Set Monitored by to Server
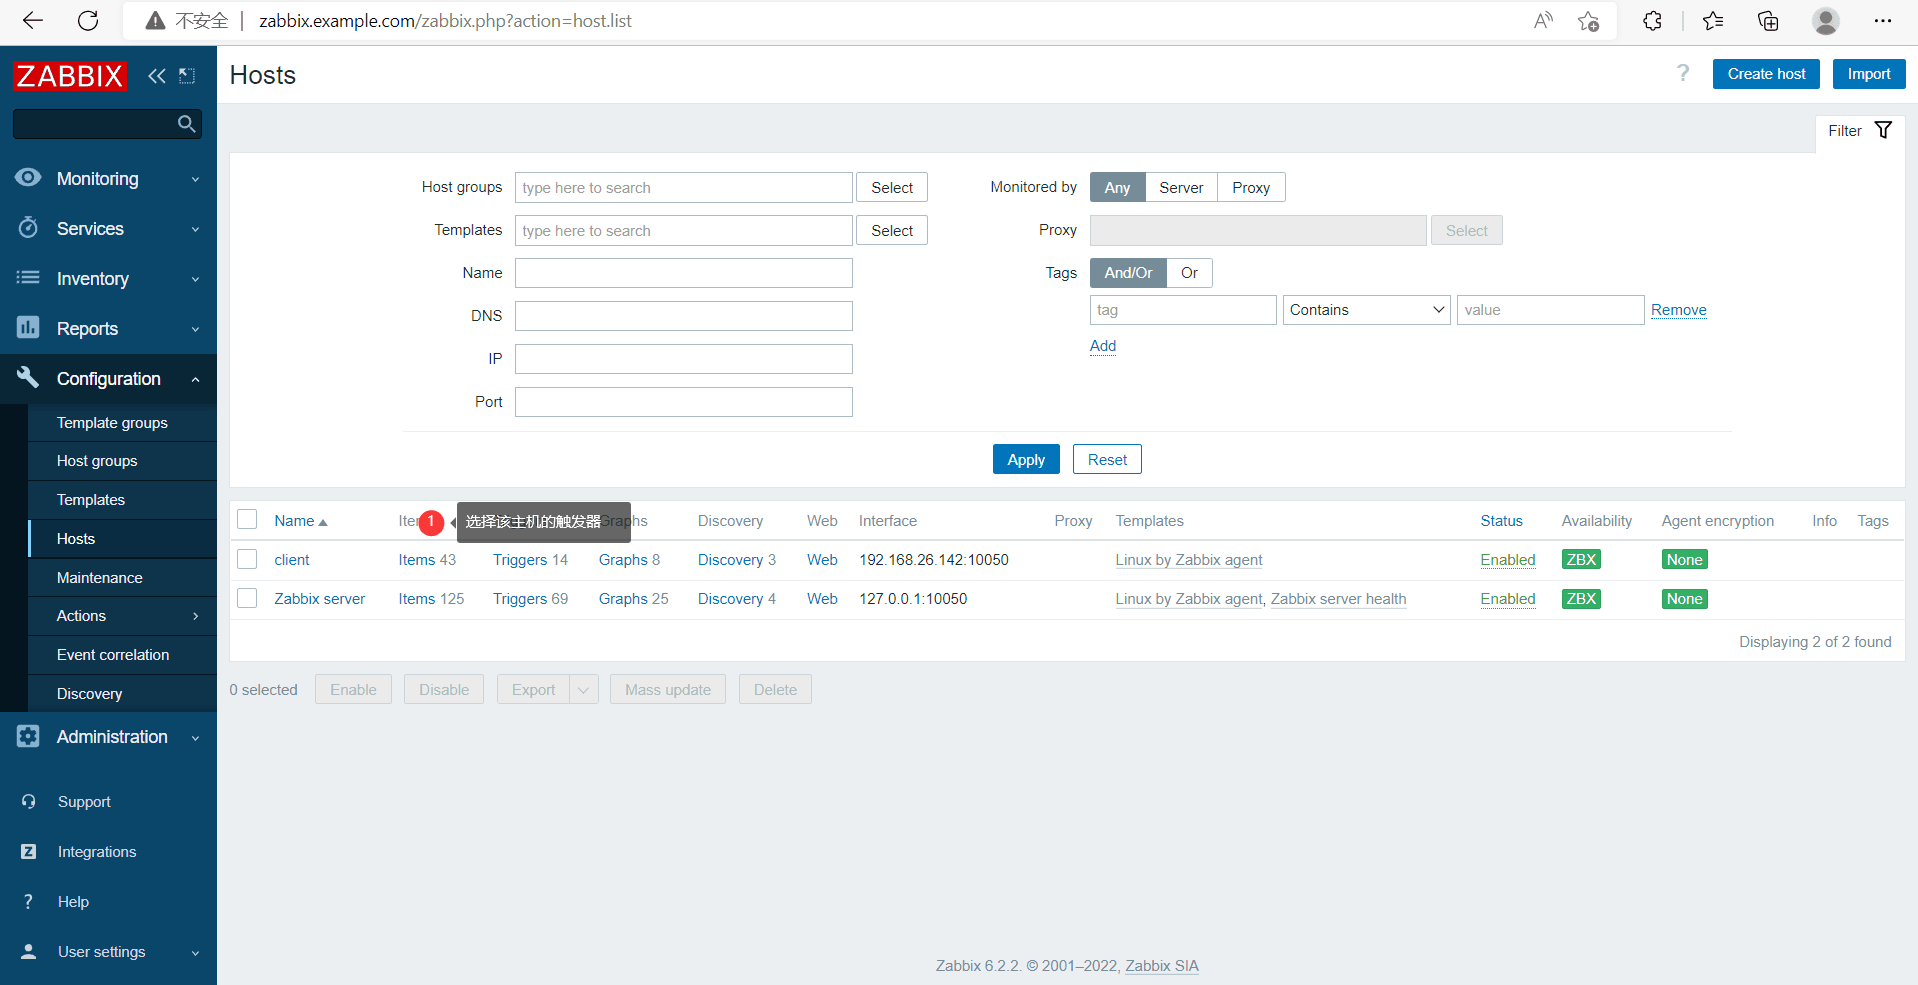The height and width of the screenshot is (985, 1918). [x=1181, y=187]
